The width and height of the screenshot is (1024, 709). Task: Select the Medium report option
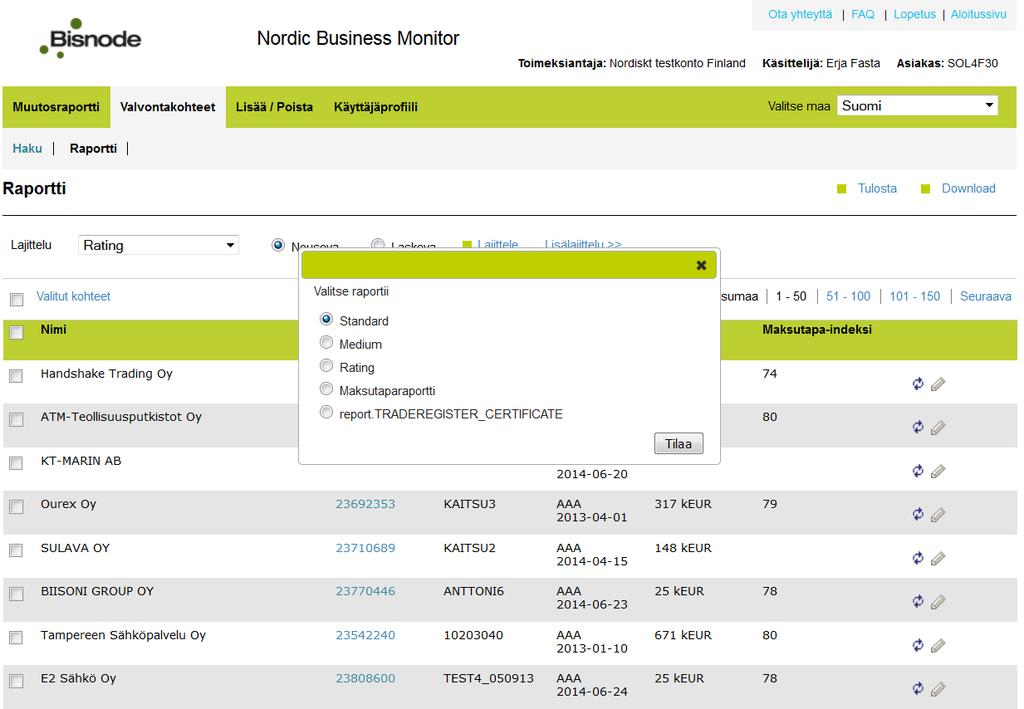(326, 343)
